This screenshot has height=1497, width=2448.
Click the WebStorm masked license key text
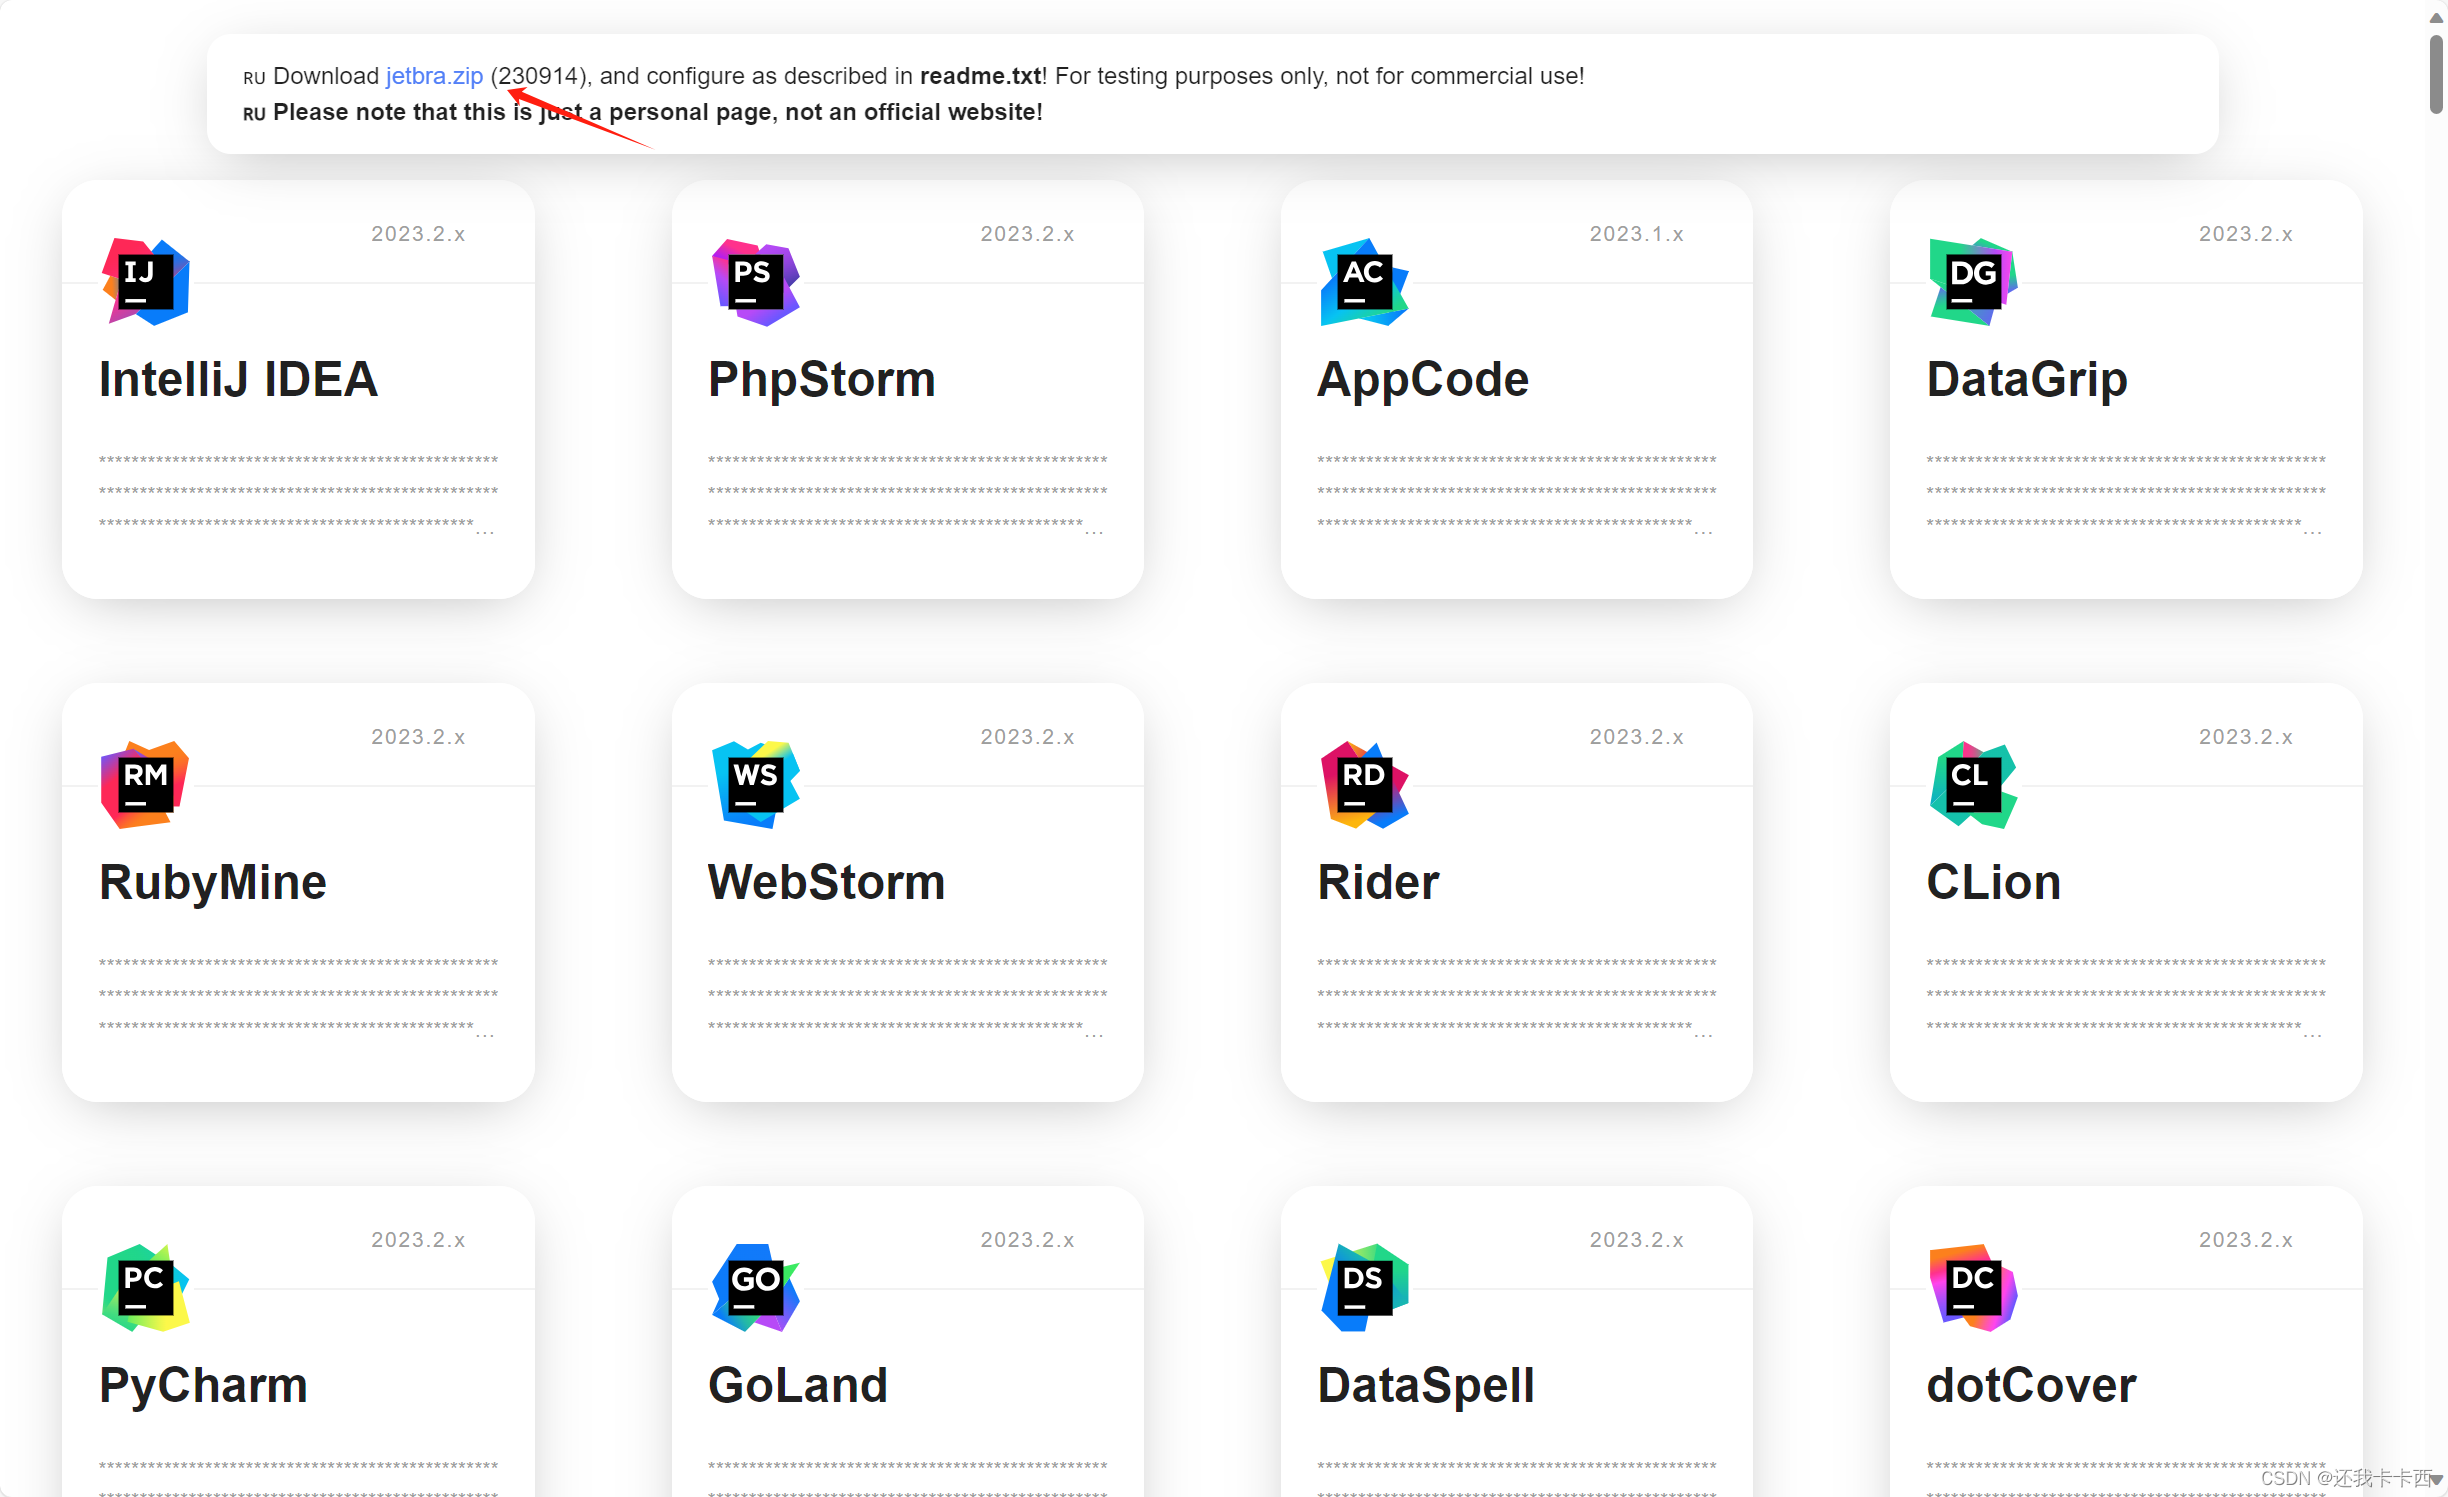907,994
